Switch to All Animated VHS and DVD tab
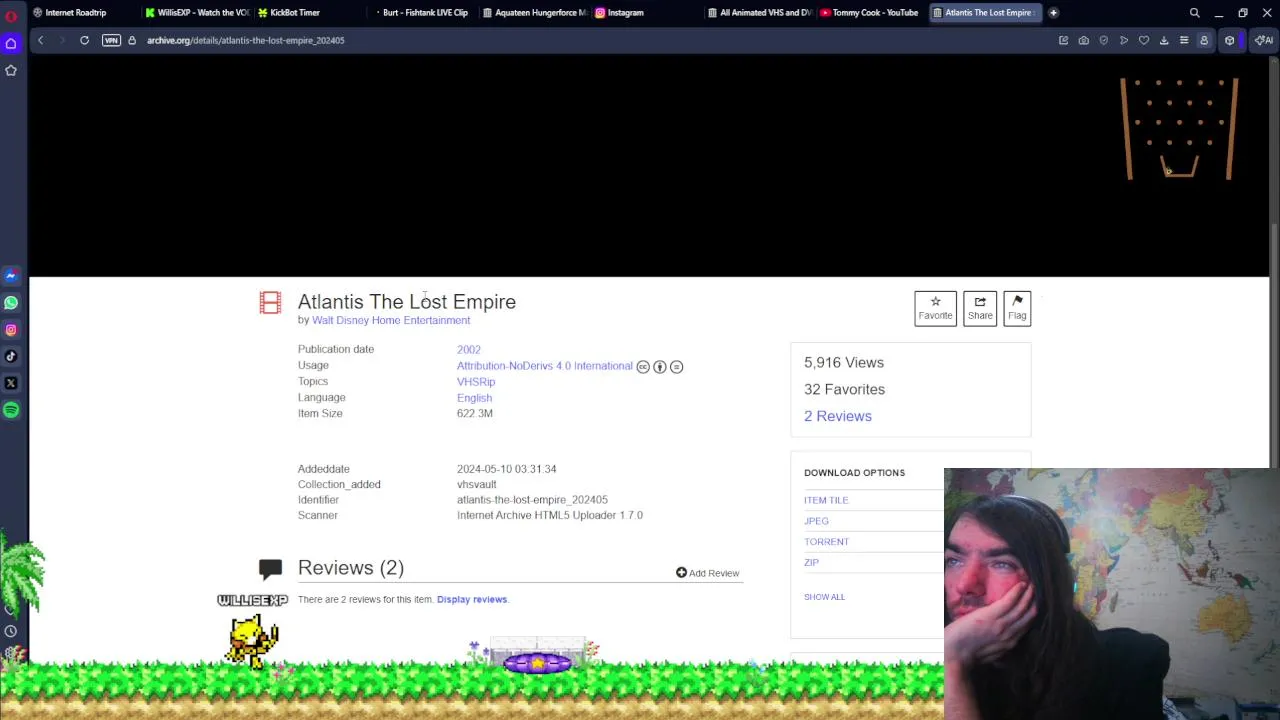The width and height of the screenshot is (1280, 720). click(x=760, y=13)
